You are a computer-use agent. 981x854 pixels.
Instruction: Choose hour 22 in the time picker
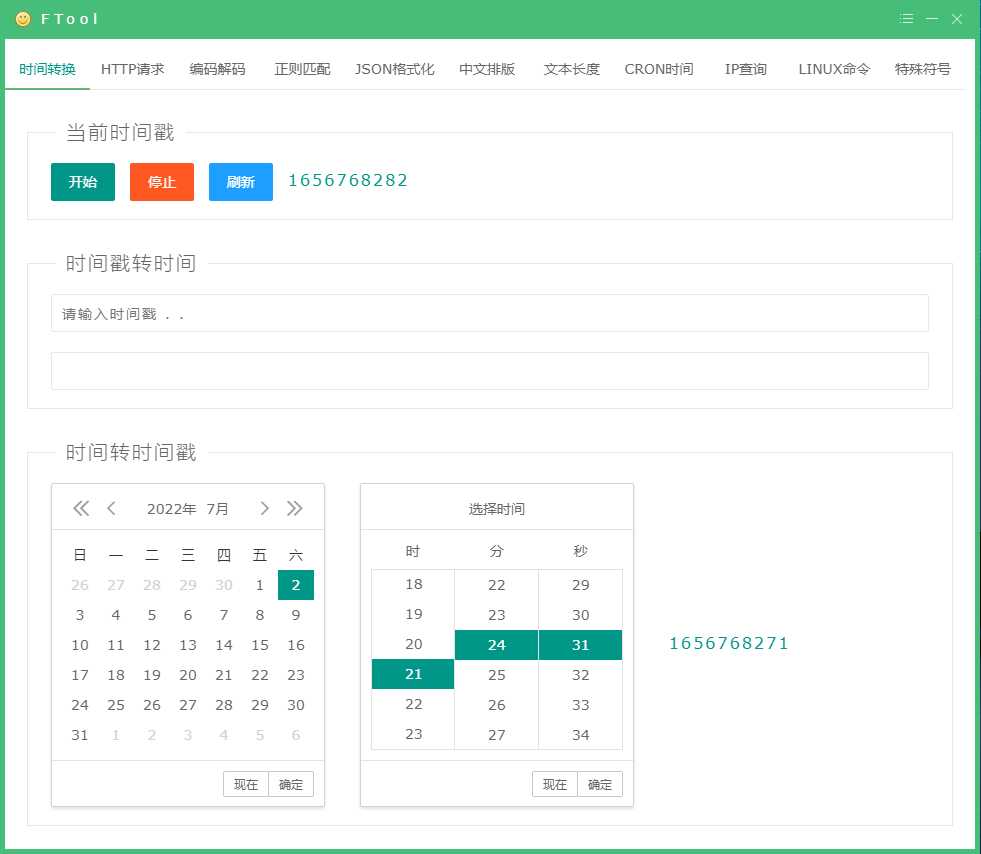click(413, 704)
